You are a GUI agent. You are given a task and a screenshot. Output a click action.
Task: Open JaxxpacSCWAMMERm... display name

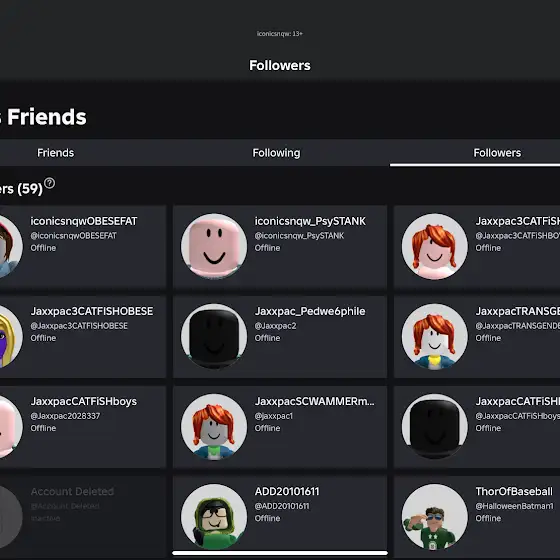click(314, 401)
